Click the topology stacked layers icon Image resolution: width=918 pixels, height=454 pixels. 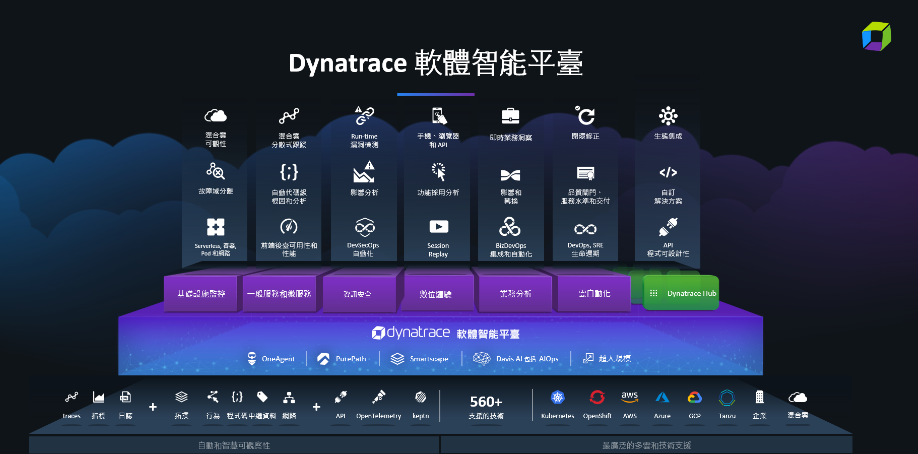pyautogui.click(x=181, y=397)
